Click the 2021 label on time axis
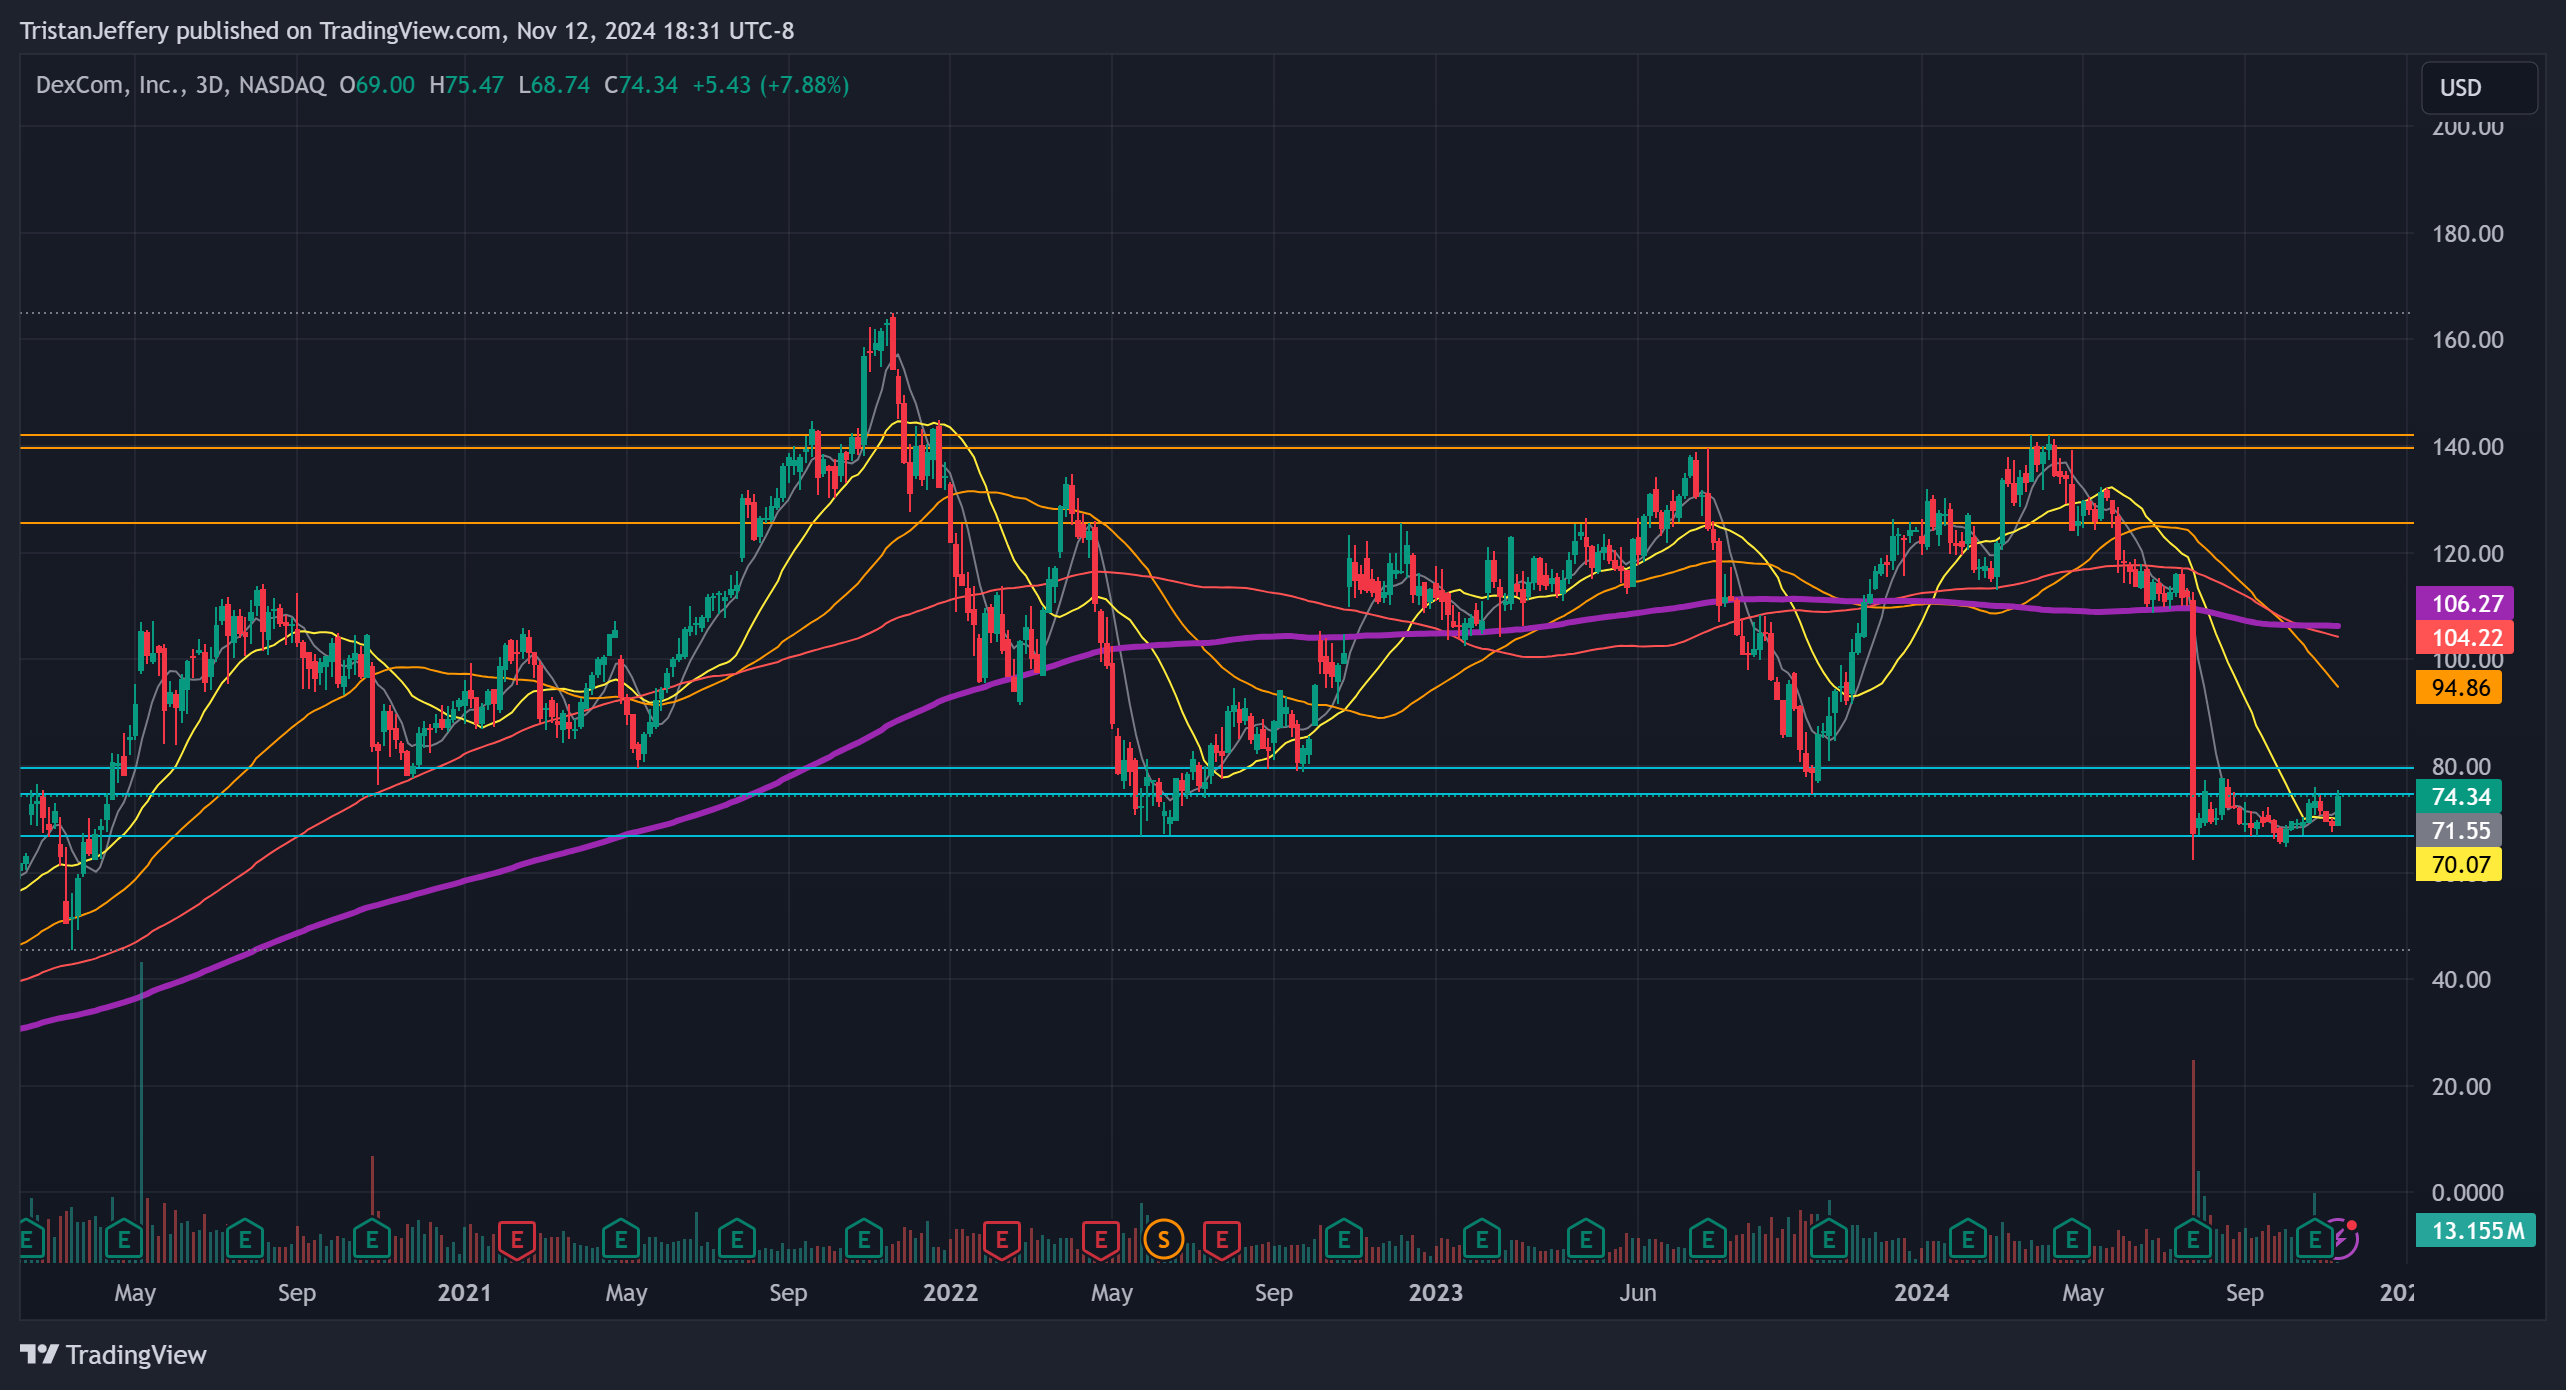This screenshot has width=2566, height=1390. click(x=464, y=1293)
